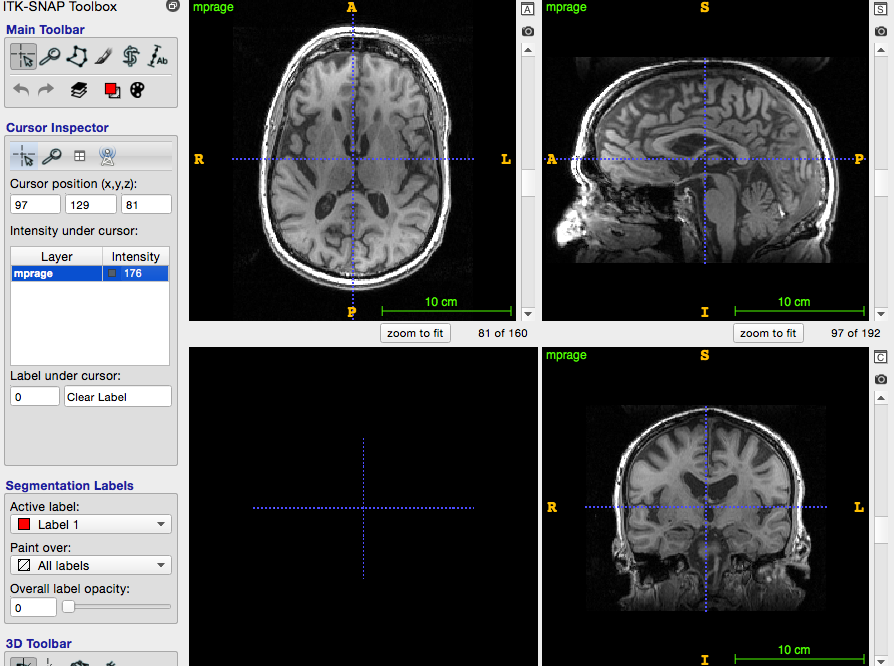Switch to Cursor Inspector crosshair tab
The width and height of the screenshot is (894, 666).
[x=24, y=156]
